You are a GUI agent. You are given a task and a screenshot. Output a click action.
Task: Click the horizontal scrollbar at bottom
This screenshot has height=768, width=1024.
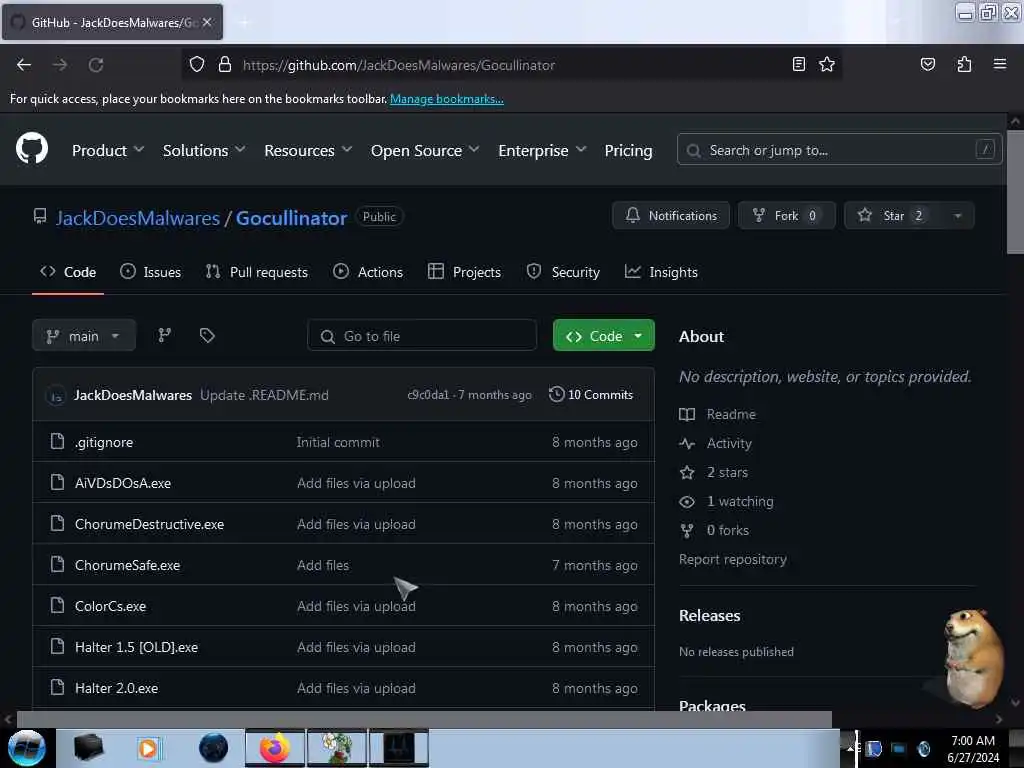pyautogui.click(x=424, y=719)
